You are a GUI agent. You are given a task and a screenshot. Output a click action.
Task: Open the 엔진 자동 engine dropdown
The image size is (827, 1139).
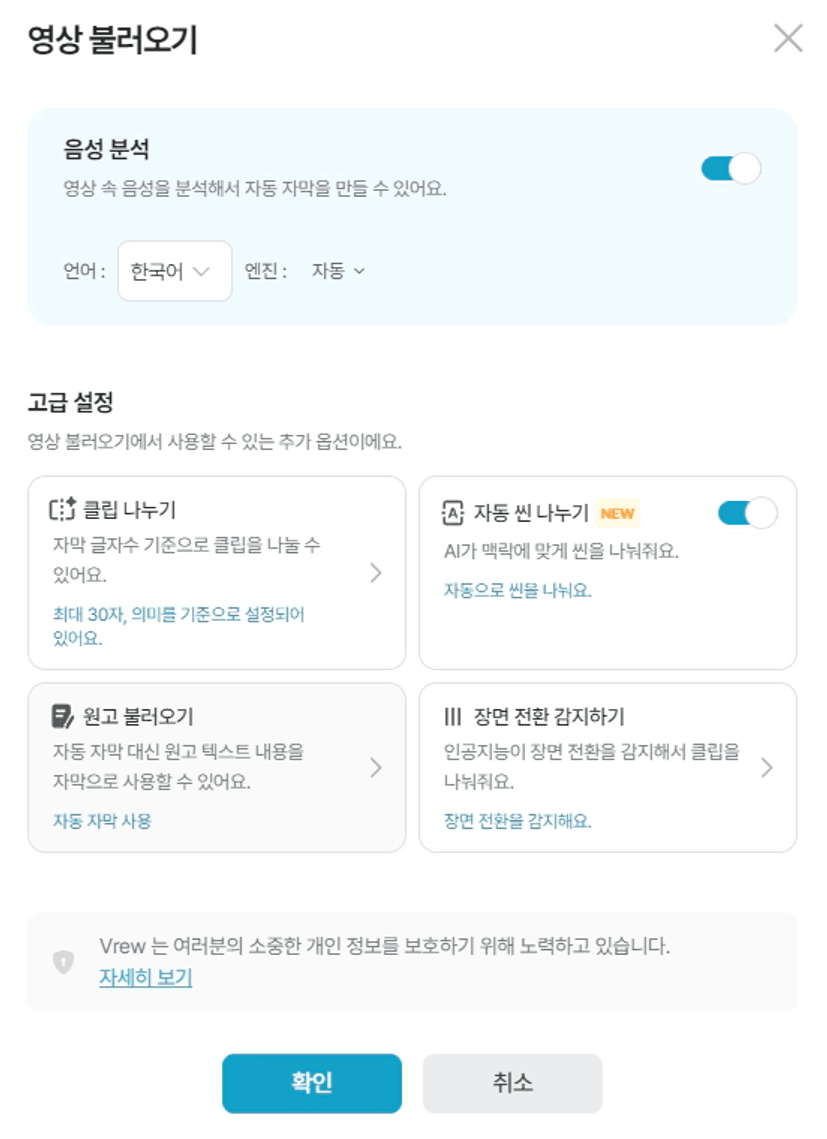pyautogui.click(x=338, y=271)
